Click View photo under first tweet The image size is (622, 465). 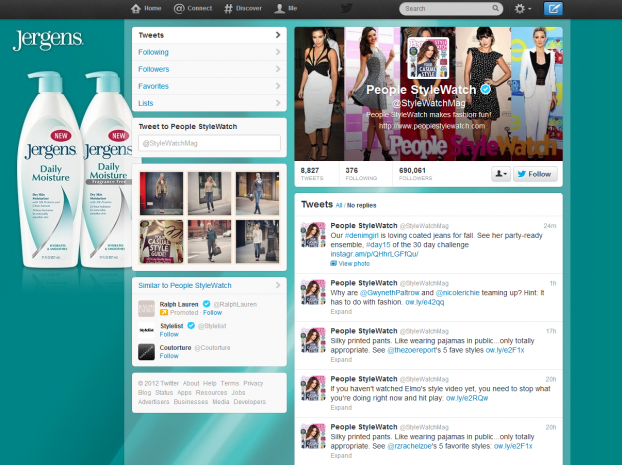click(x=354, y=263)
